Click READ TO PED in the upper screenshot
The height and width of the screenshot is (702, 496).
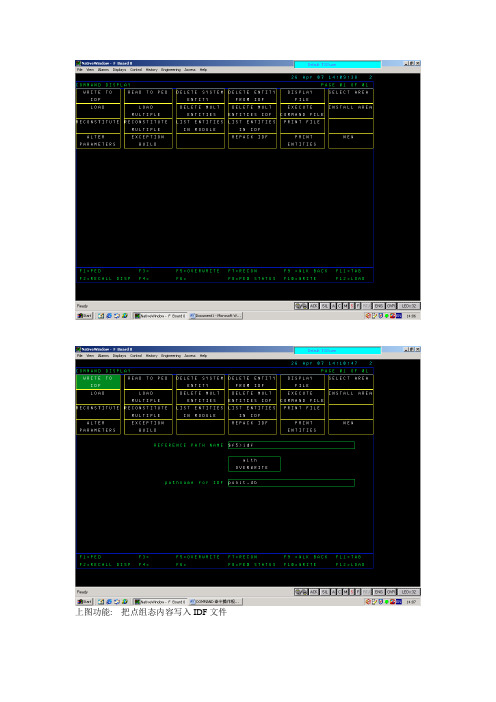[148, 96]
